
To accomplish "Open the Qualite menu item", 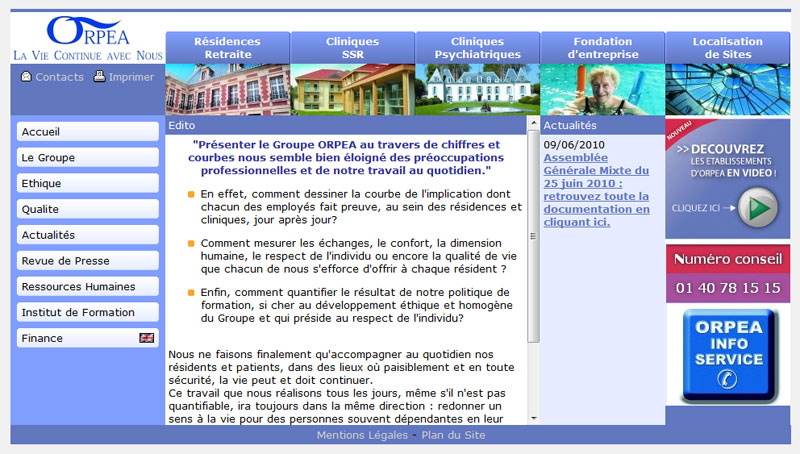I will pos(88,209).
